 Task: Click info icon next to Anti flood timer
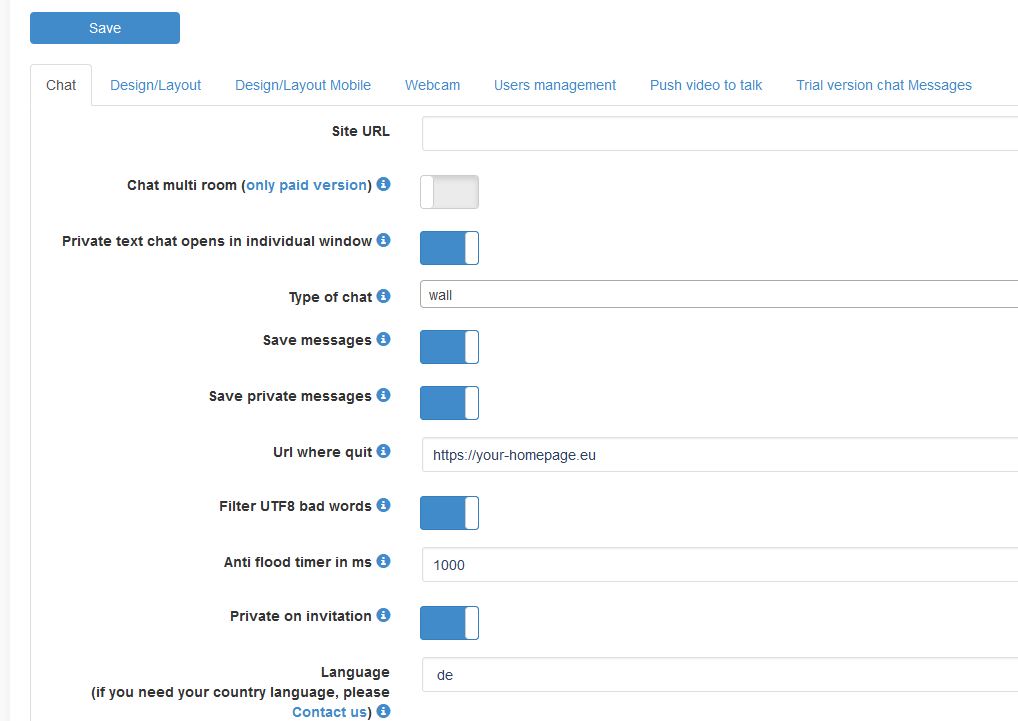(384, 561)
